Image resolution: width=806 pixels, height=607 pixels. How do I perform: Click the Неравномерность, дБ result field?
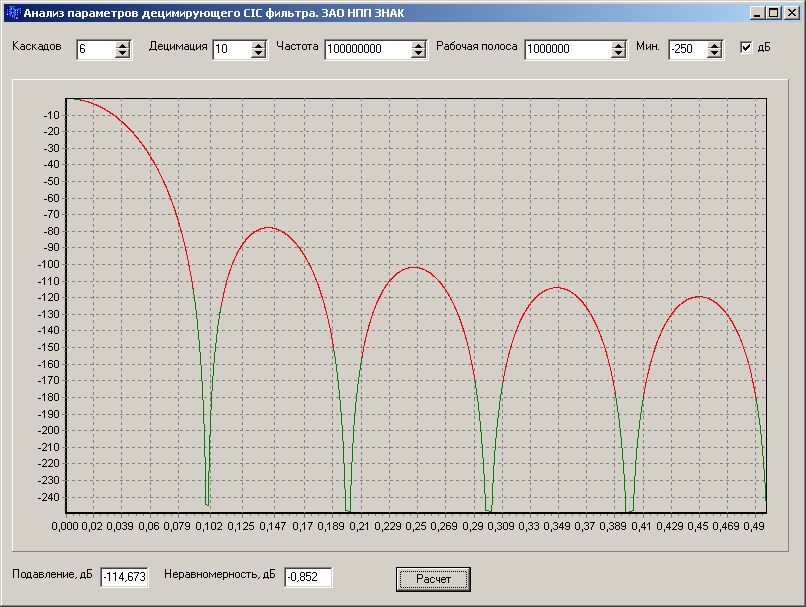point(307,577)
